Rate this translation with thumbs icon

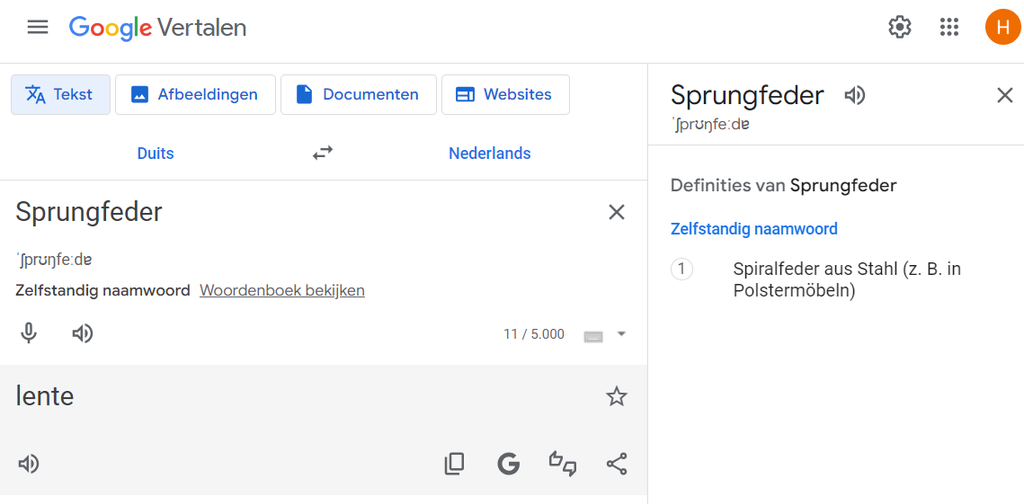point(563,463)
